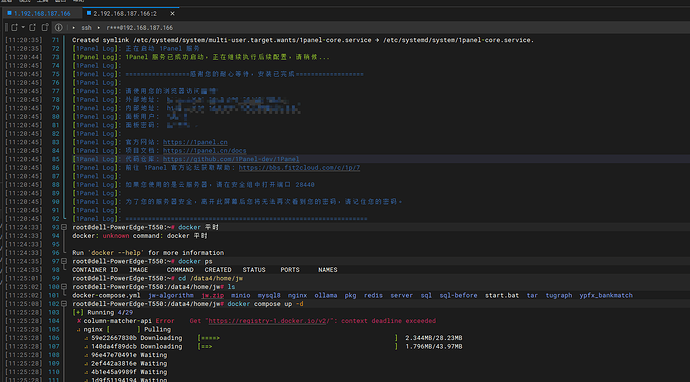690x382 pixels.
Task: Collapse the fold at line 102
Action: tap(64, 304)
